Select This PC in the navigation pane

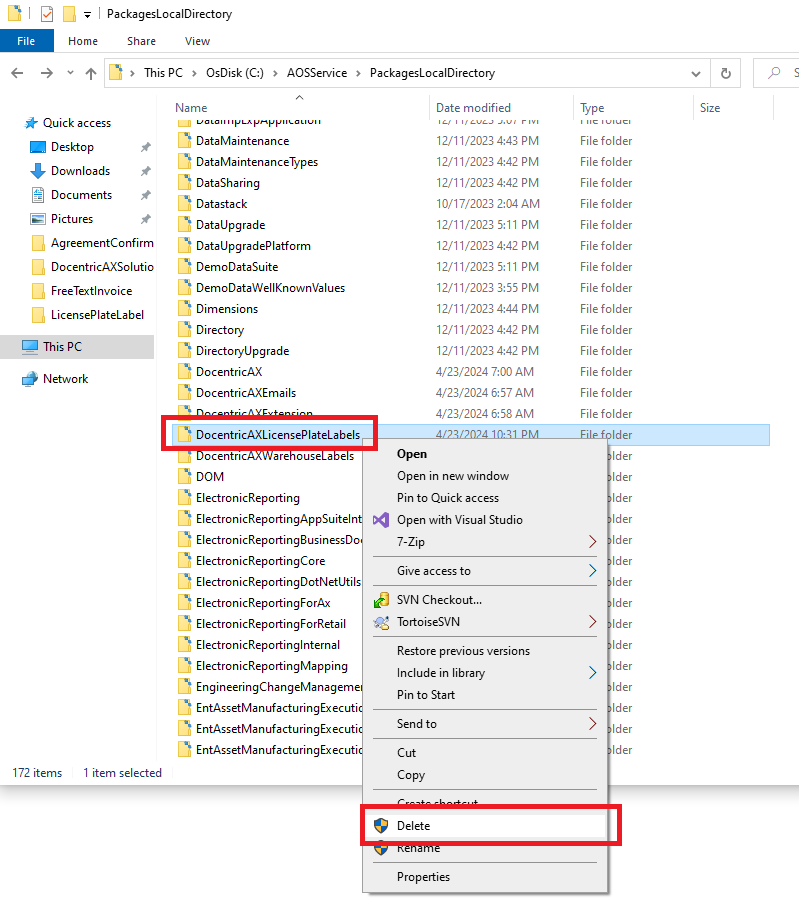pyautogui.click(x=62, y=347)
